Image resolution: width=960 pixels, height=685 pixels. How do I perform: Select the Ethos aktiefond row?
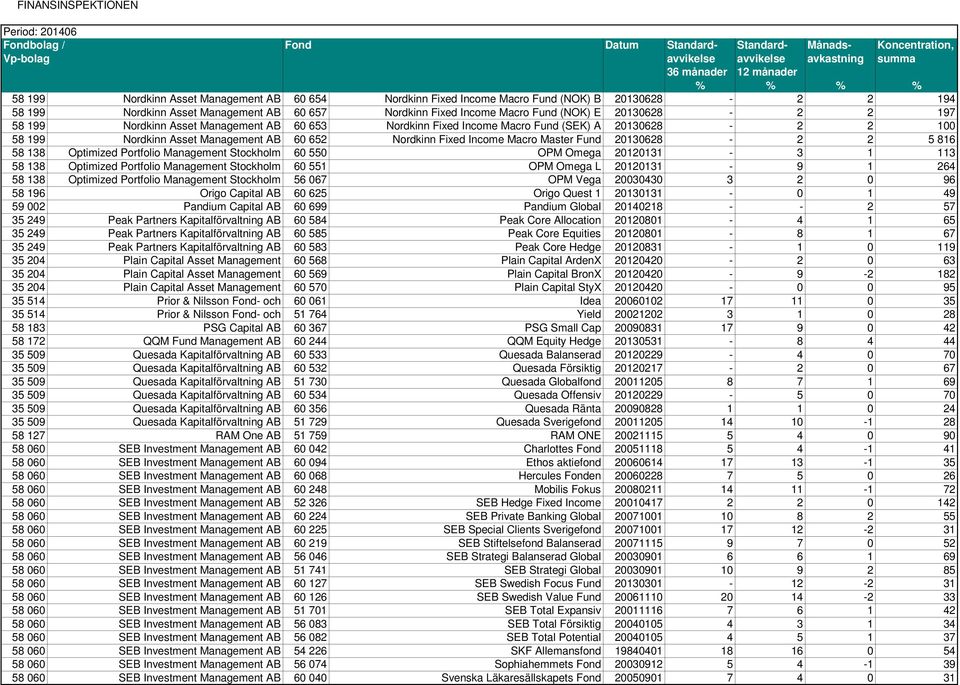(x=479, y=463)
